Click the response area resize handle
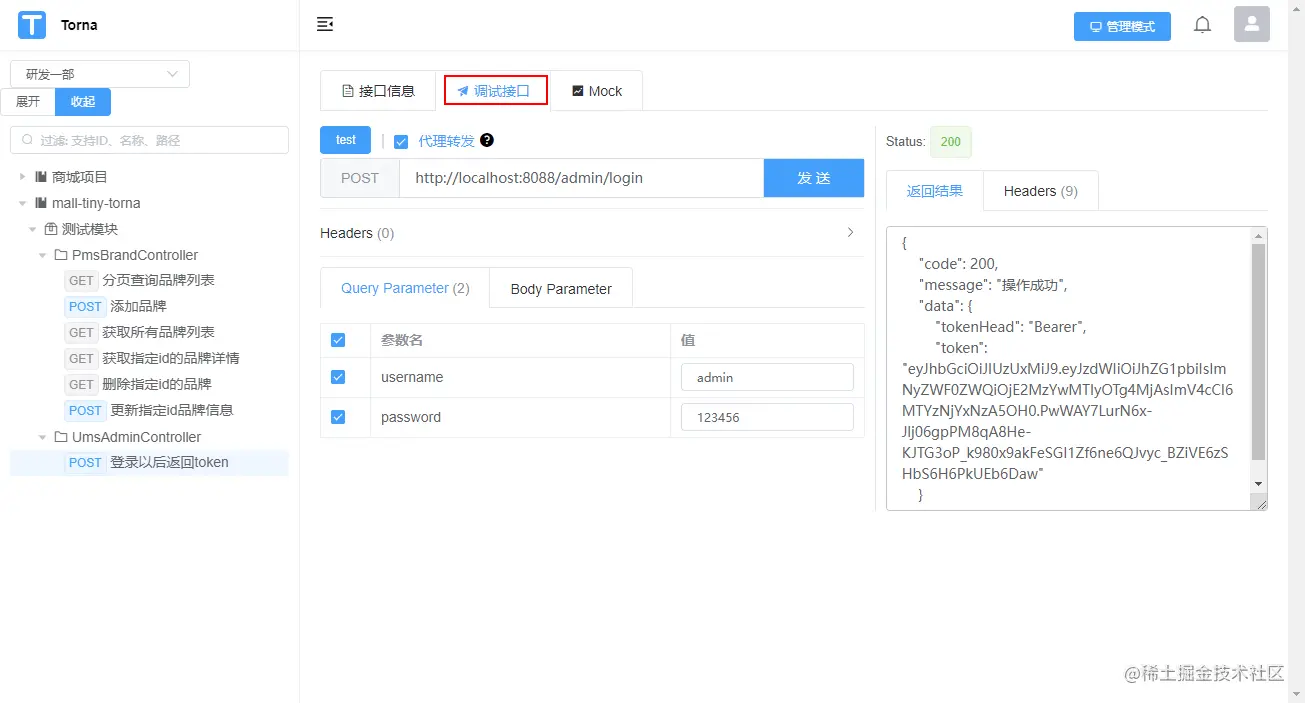The image size is (1305, 703). [1261, 504]
